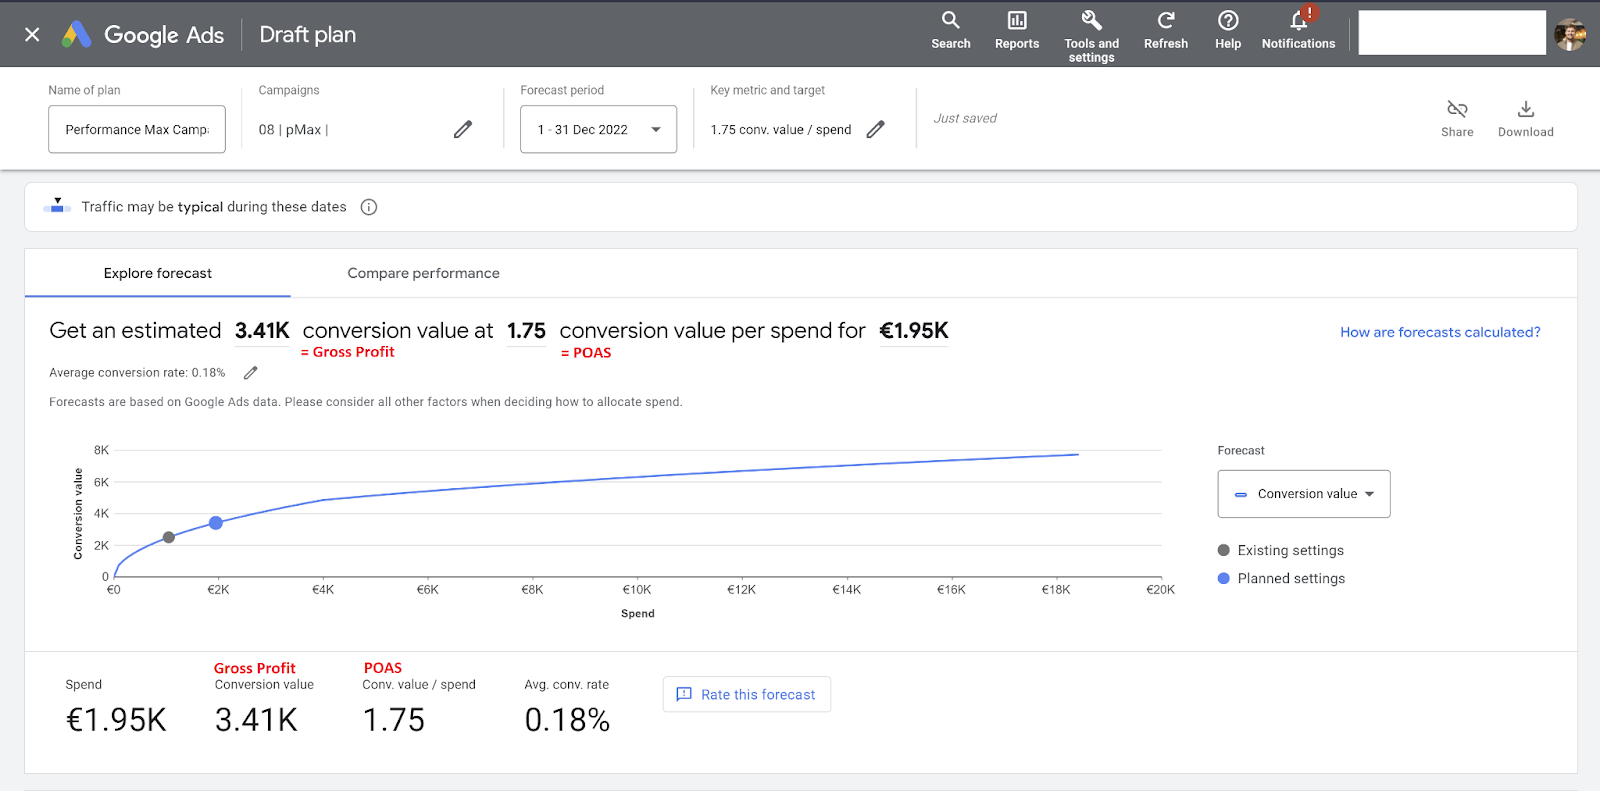Screen dimensions: 1600x791
Task: Edit average conversion rate pencil
Action: pos(251,373)
